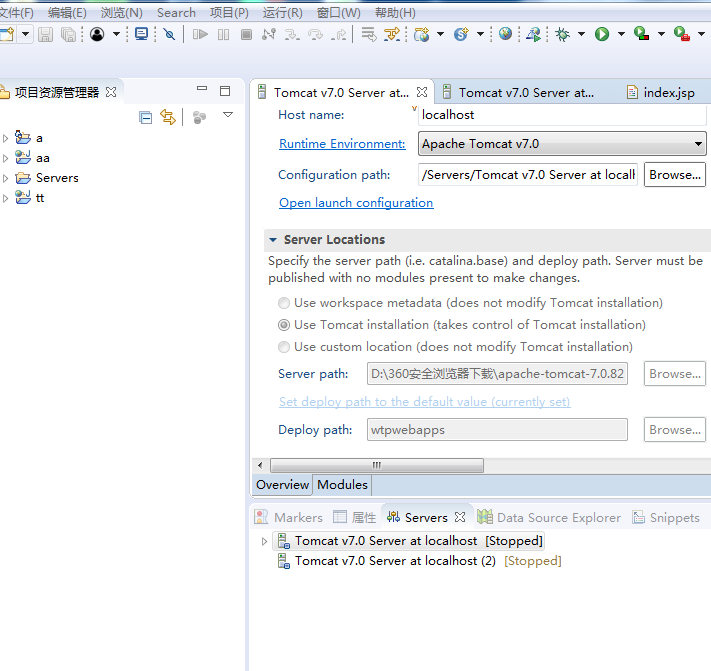
Task: Click the Disconnect debug icon
Action: (269, 34)
